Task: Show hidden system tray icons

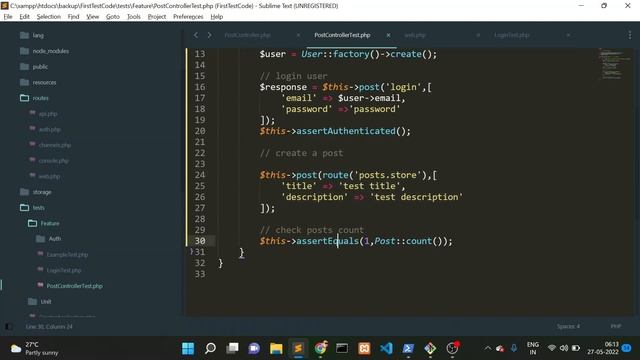Action: pyautogui.click(x=488, y=348)
